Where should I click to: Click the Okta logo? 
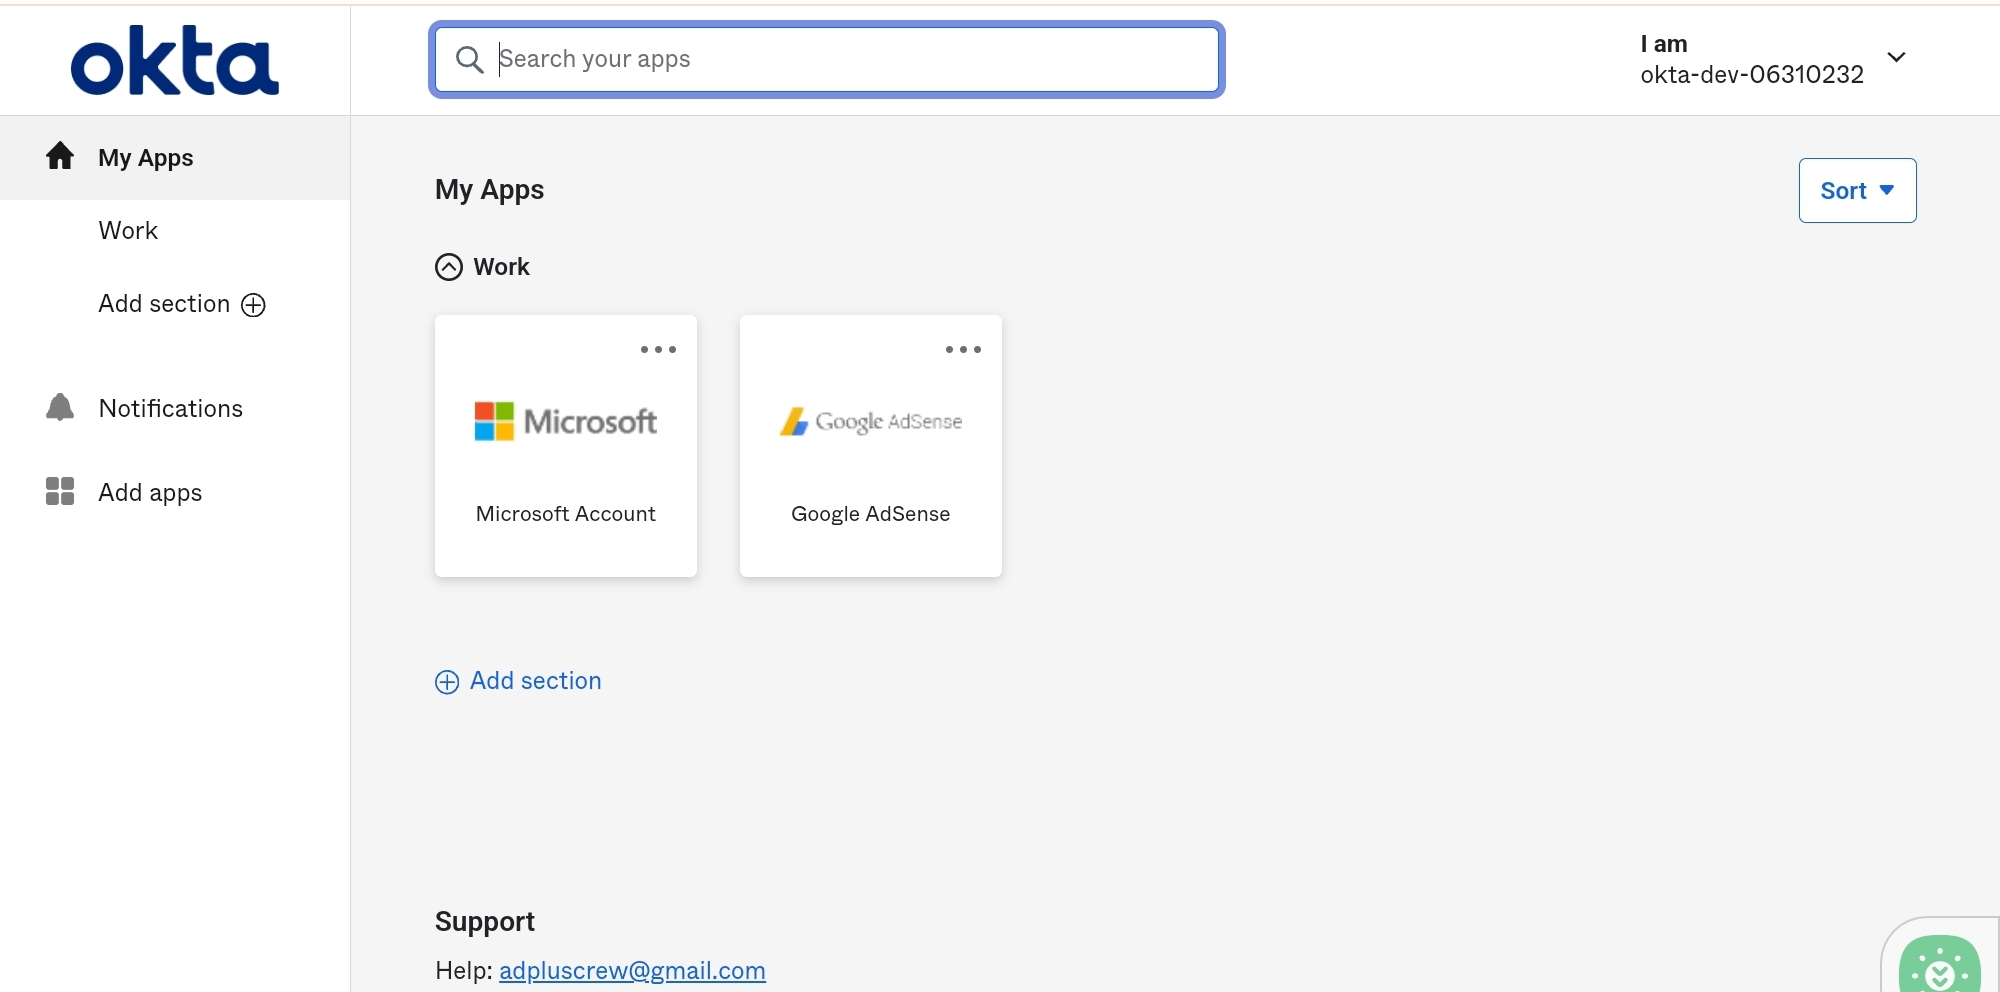(x=175, y=61)
